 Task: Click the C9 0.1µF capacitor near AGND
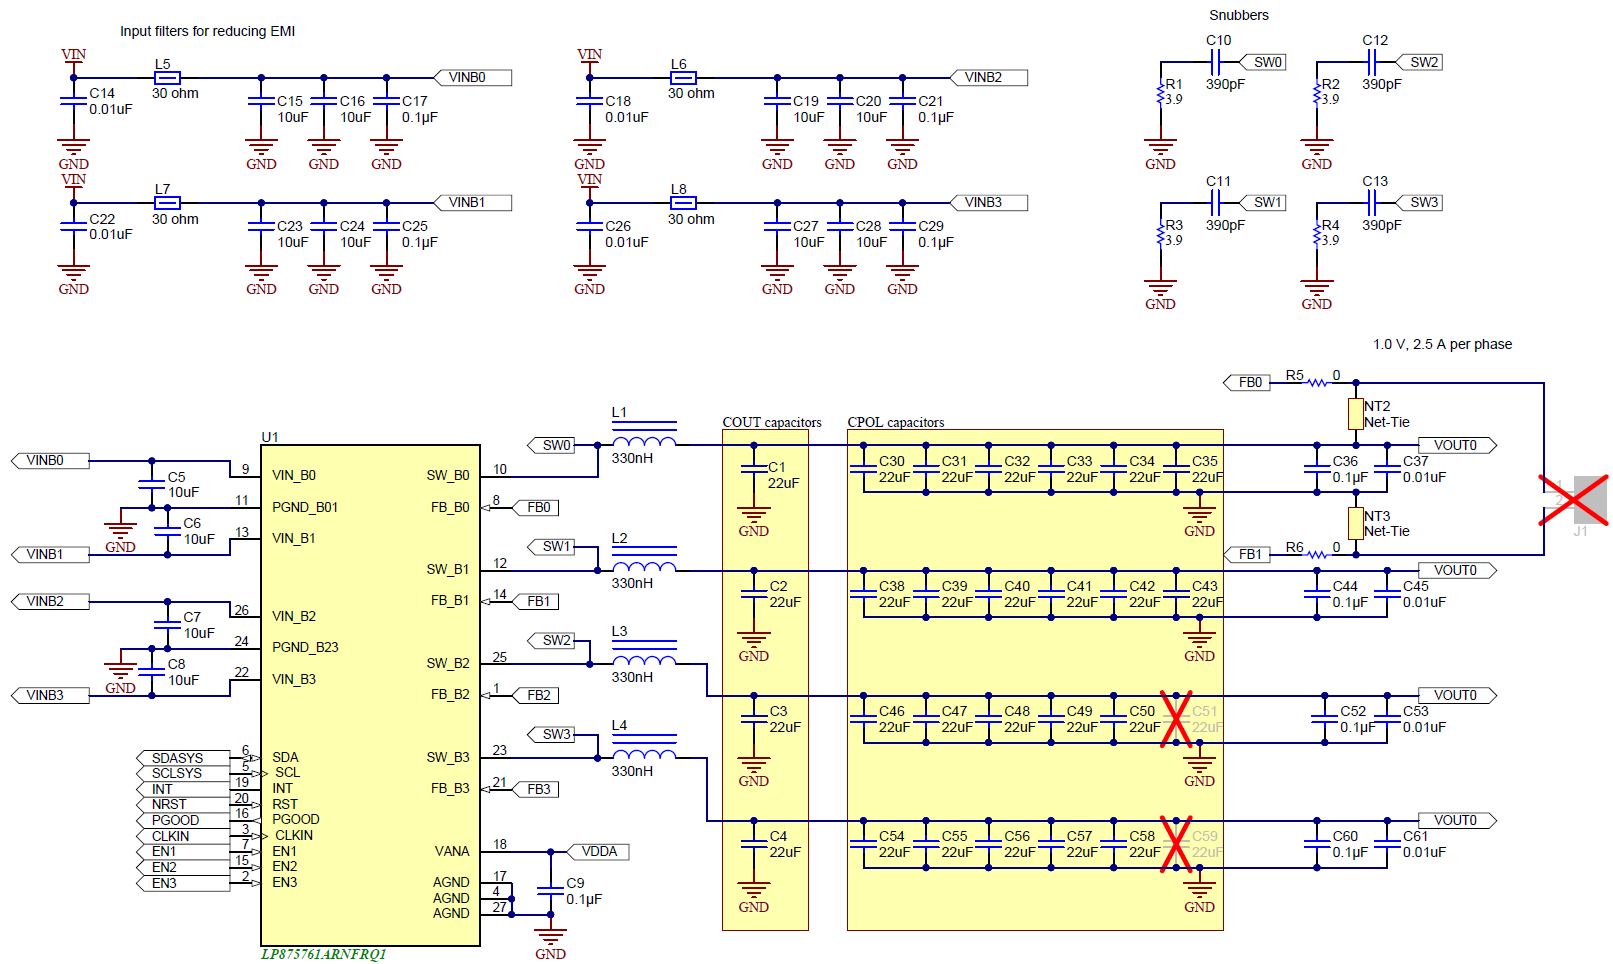[552, 891]
